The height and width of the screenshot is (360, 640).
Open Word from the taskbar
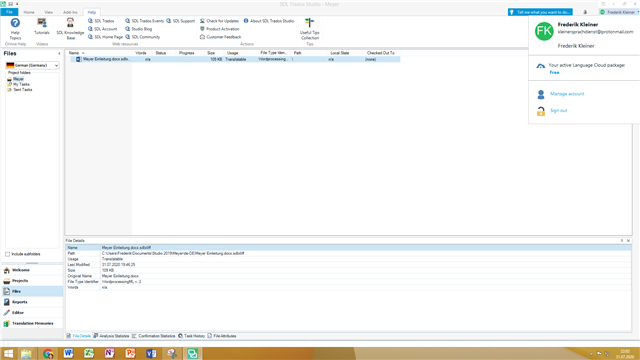(68, 353)
